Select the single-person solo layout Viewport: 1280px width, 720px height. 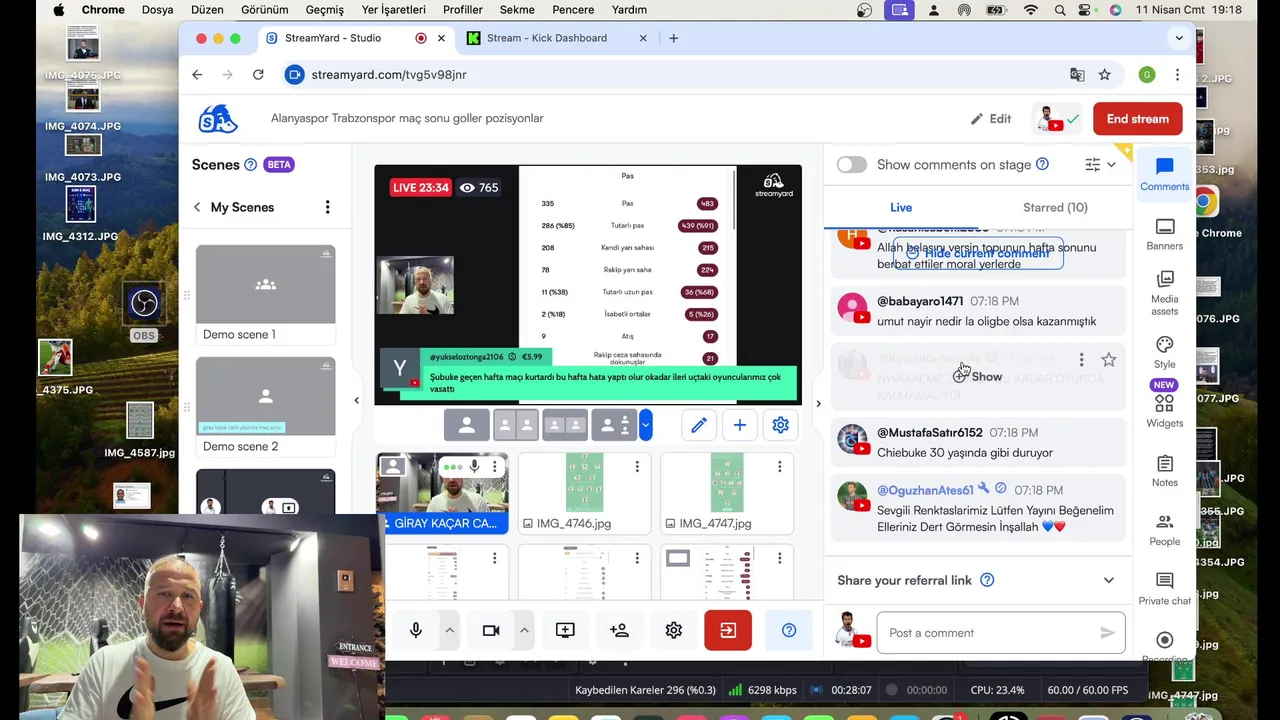pyautogui.click(x=466, y=425)
